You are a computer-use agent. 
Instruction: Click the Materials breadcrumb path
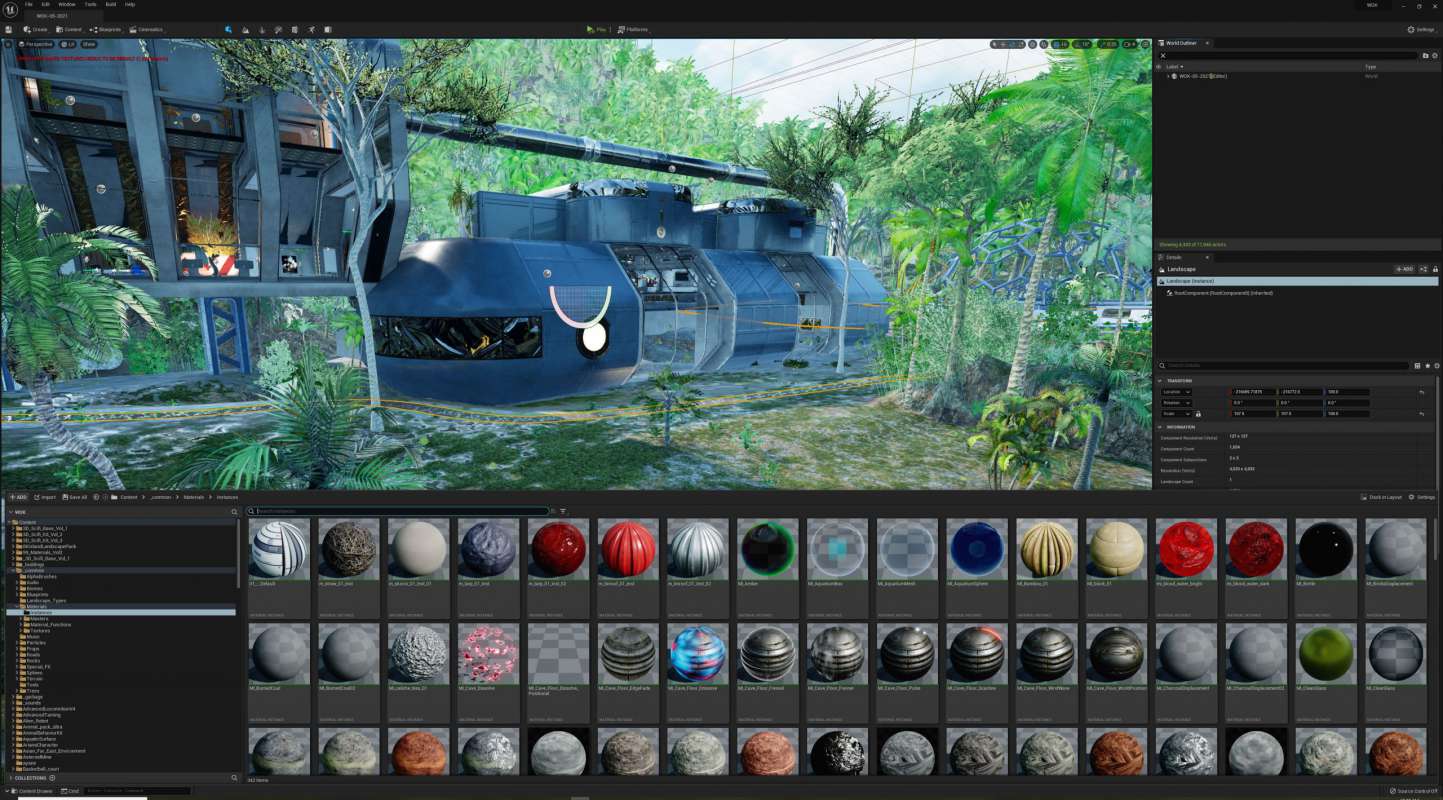(194, 497)
